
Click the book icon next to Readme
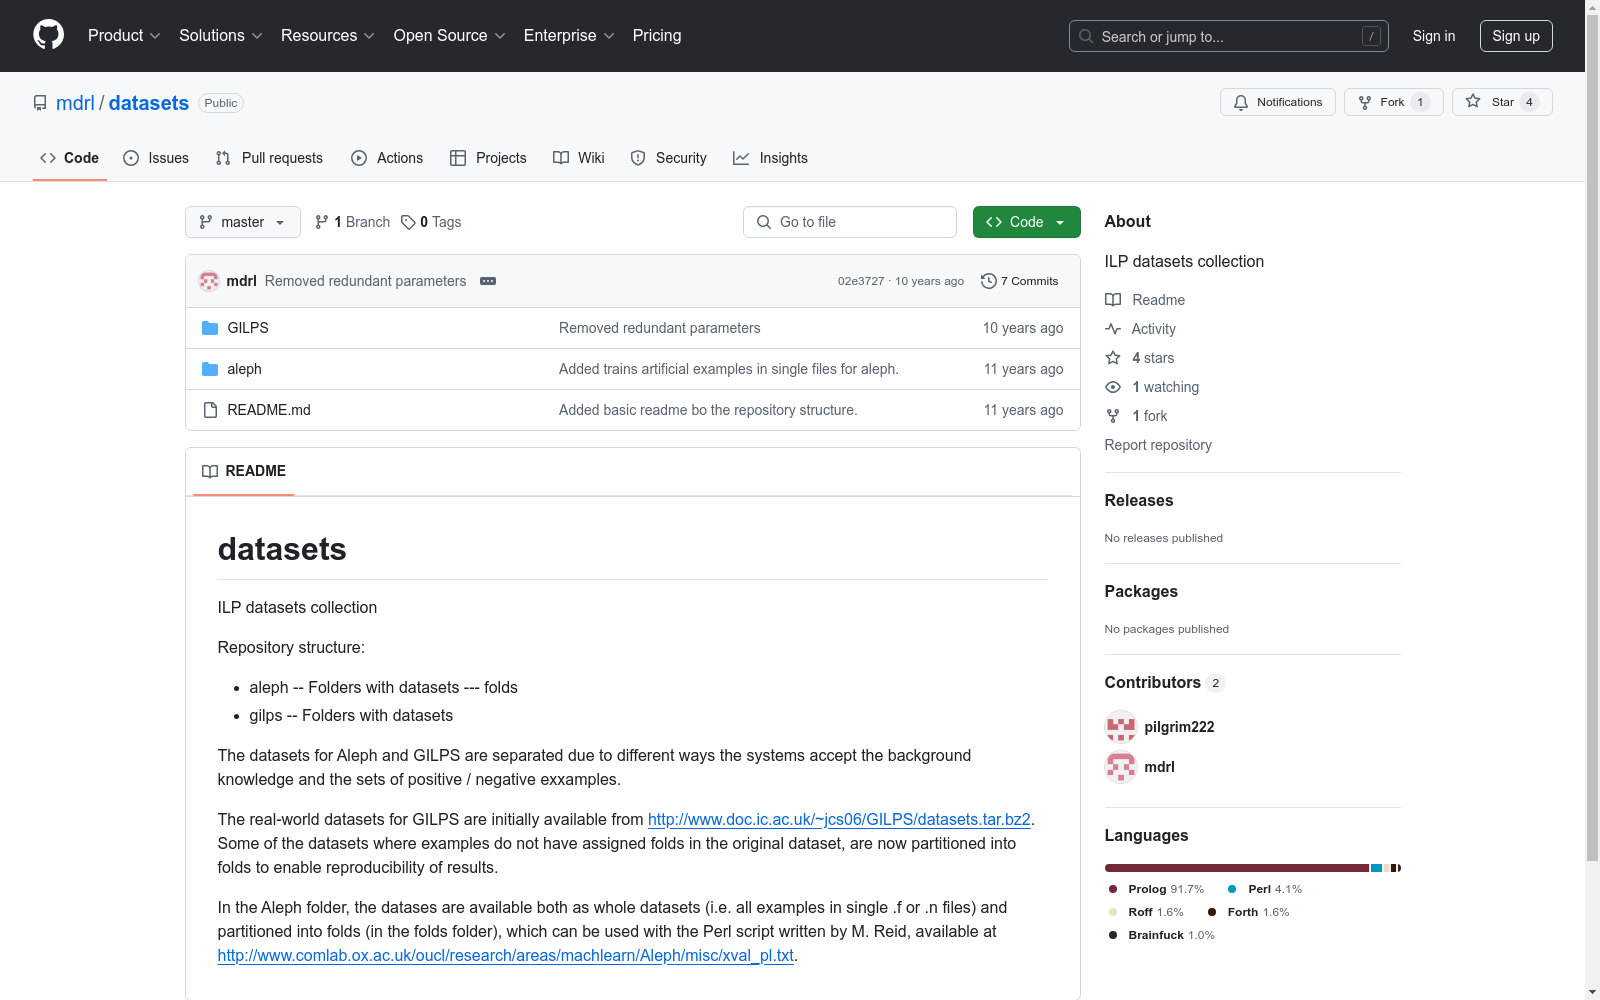[1113, 300]
